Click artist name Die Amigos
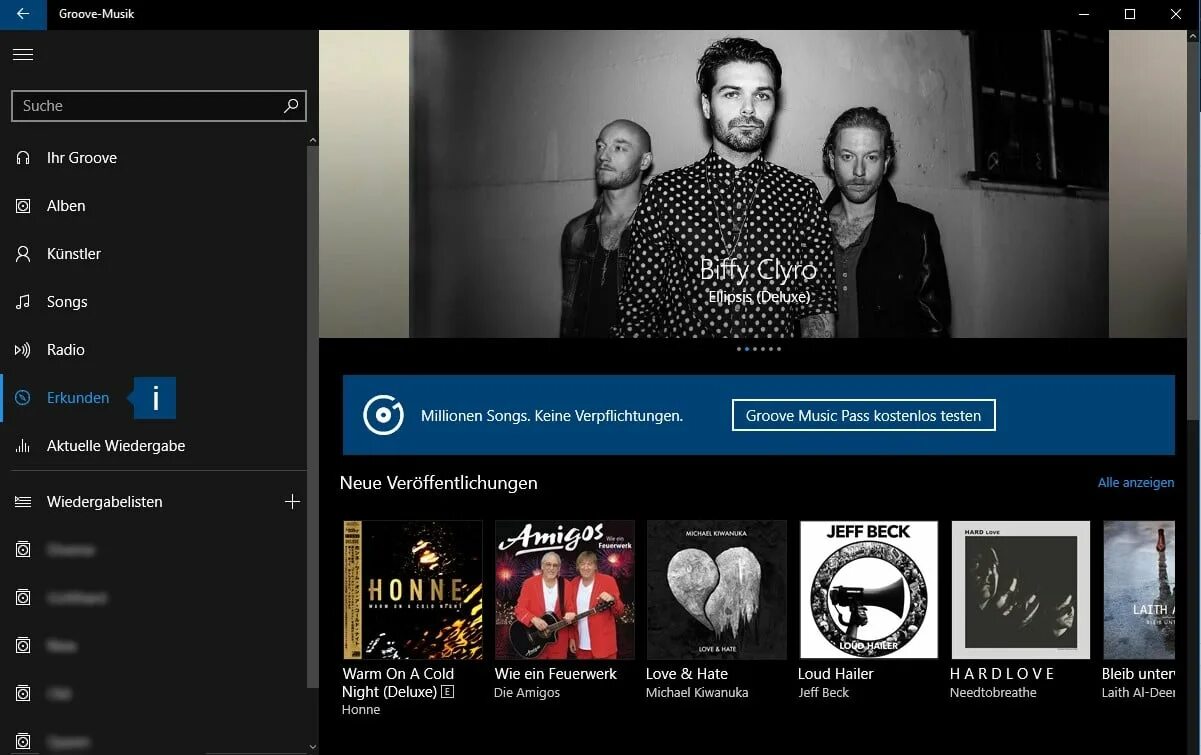 pyautogui.click(x=527, y=692)
